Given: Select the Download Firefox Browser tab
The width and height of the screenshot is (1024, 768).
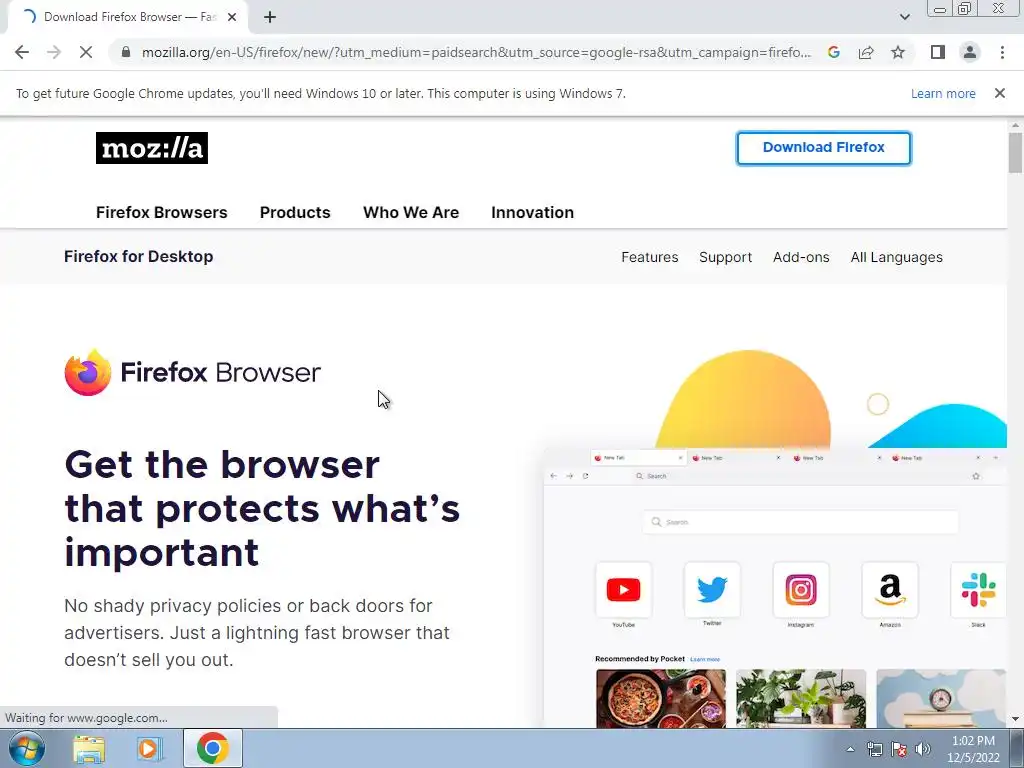Looking at the screenshot, I should coord(128,17).
